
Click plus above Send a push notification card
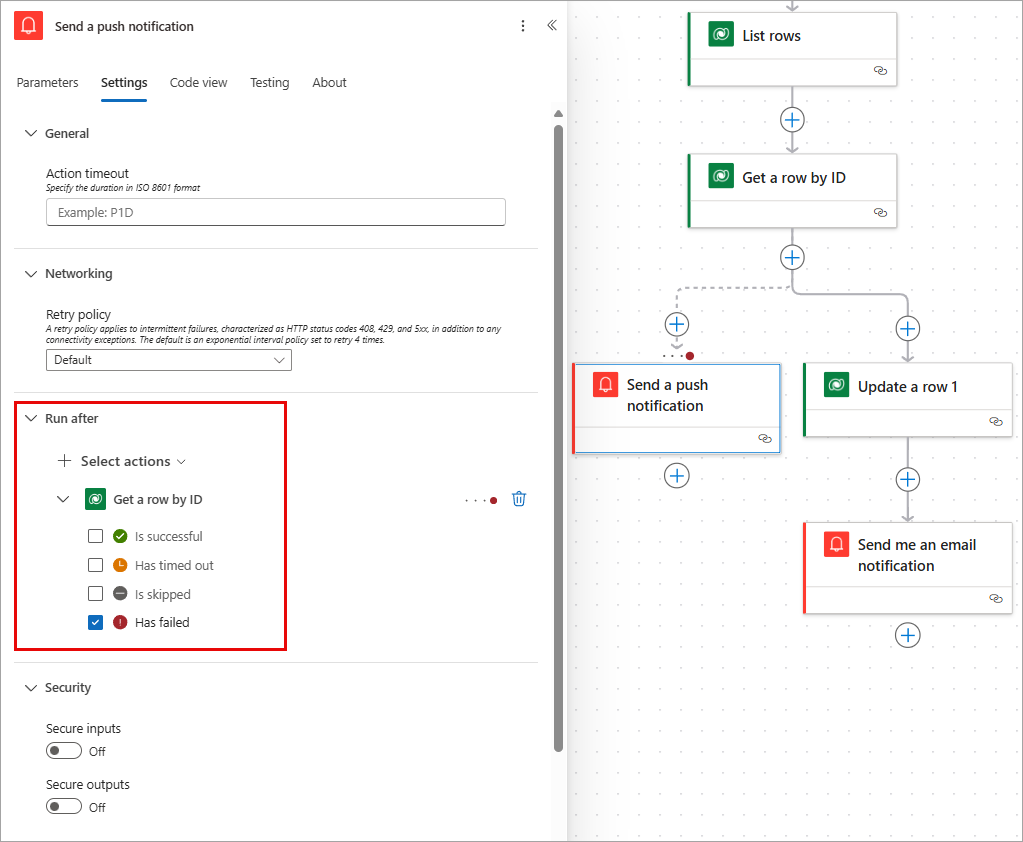(677, 324)
